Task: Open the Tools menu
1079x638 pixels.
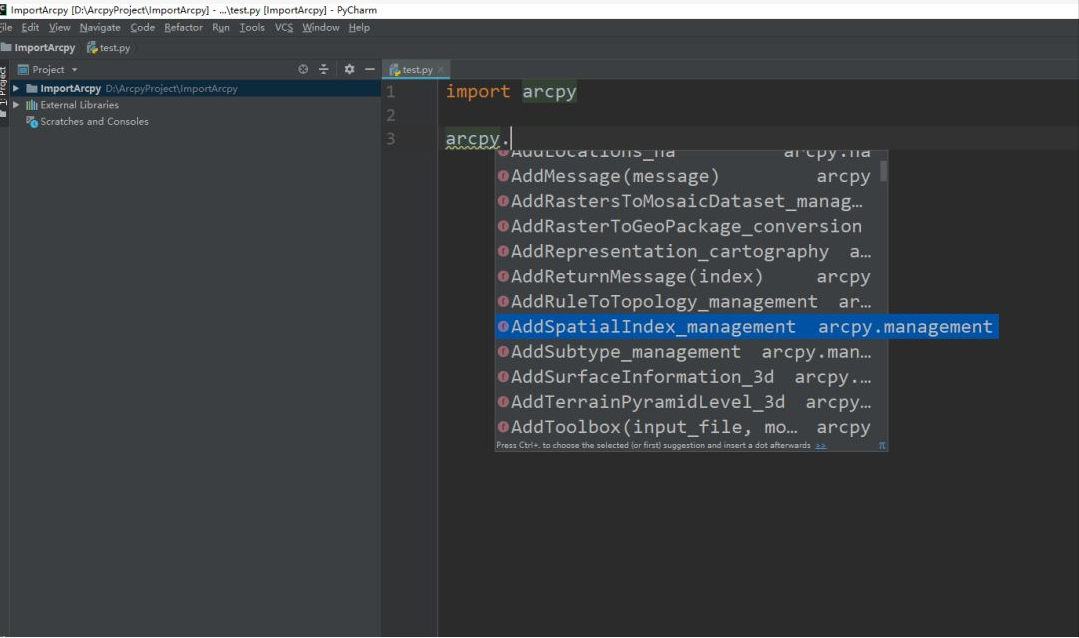Action: pyautogui.click(x=252, y=28)
